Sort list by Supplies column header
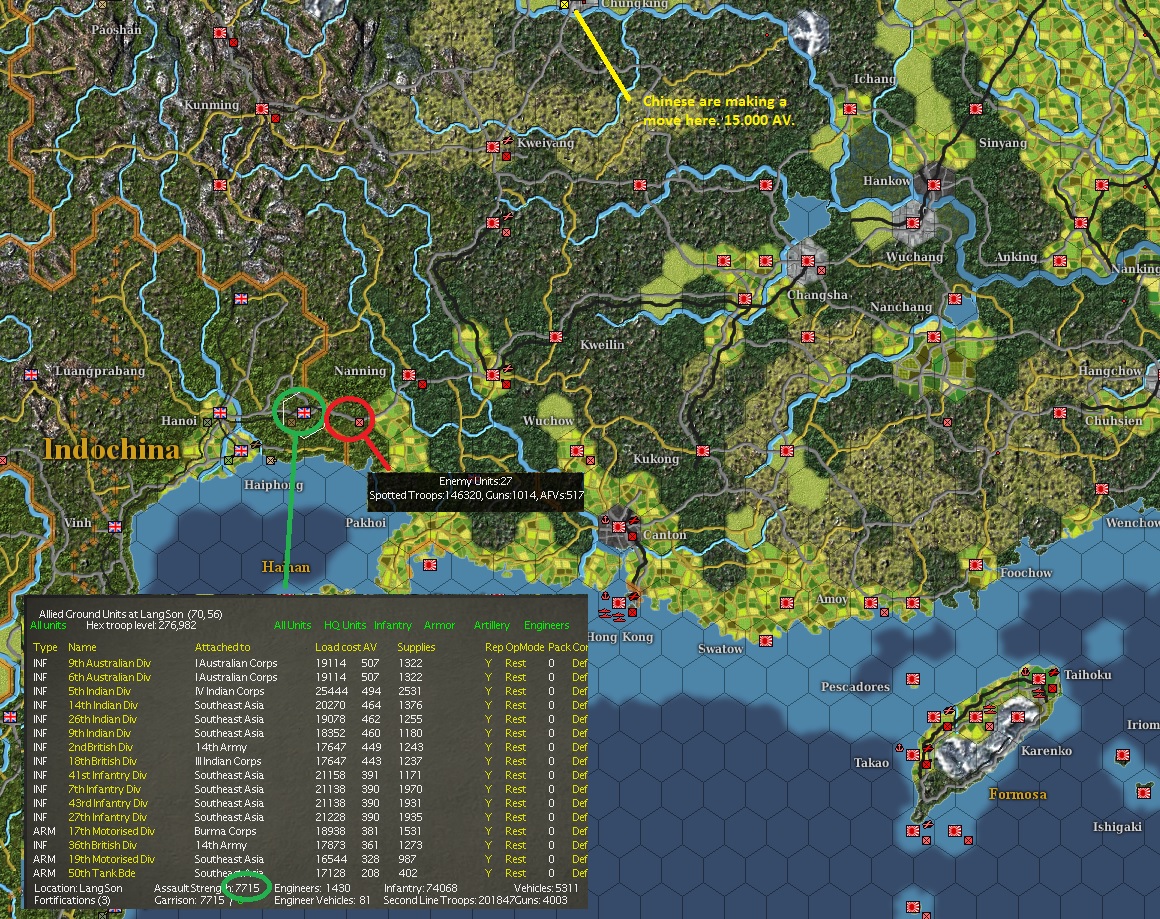The image size is (1160, 919). [x=417, y=647]
